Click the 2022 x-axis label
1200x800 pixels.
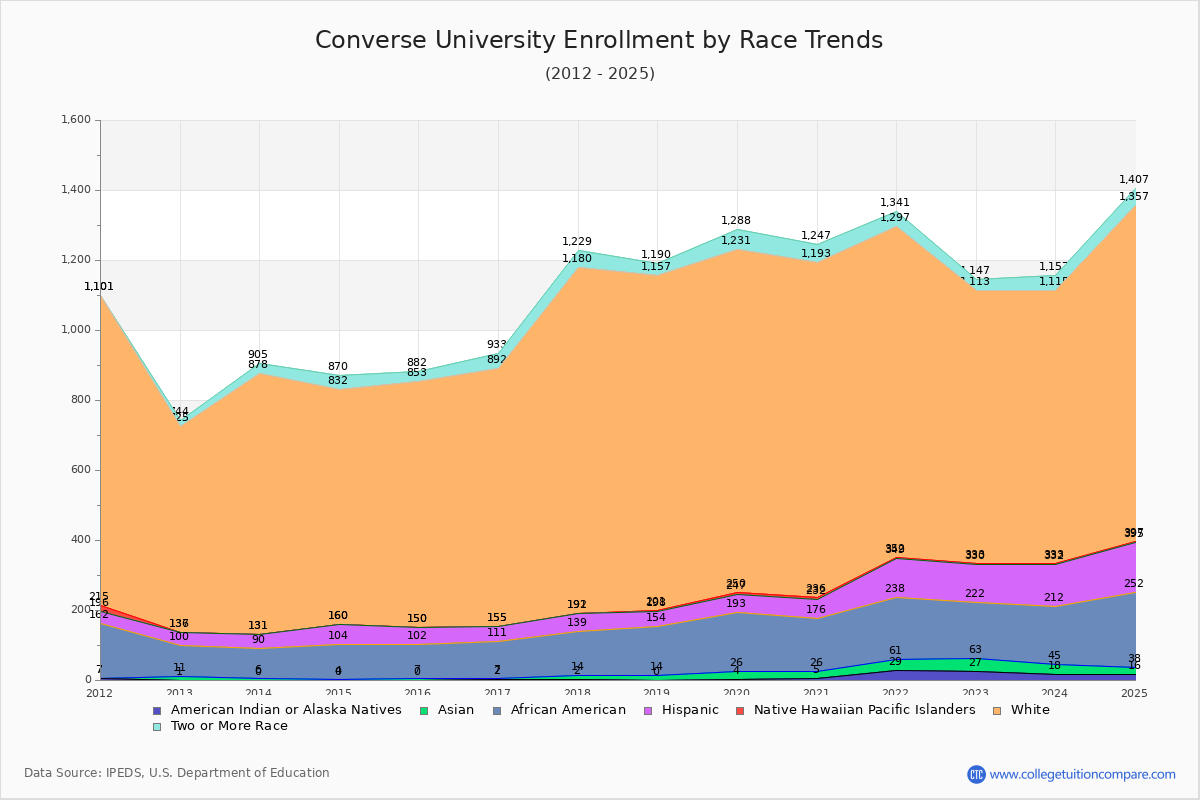tap(897, 693)
